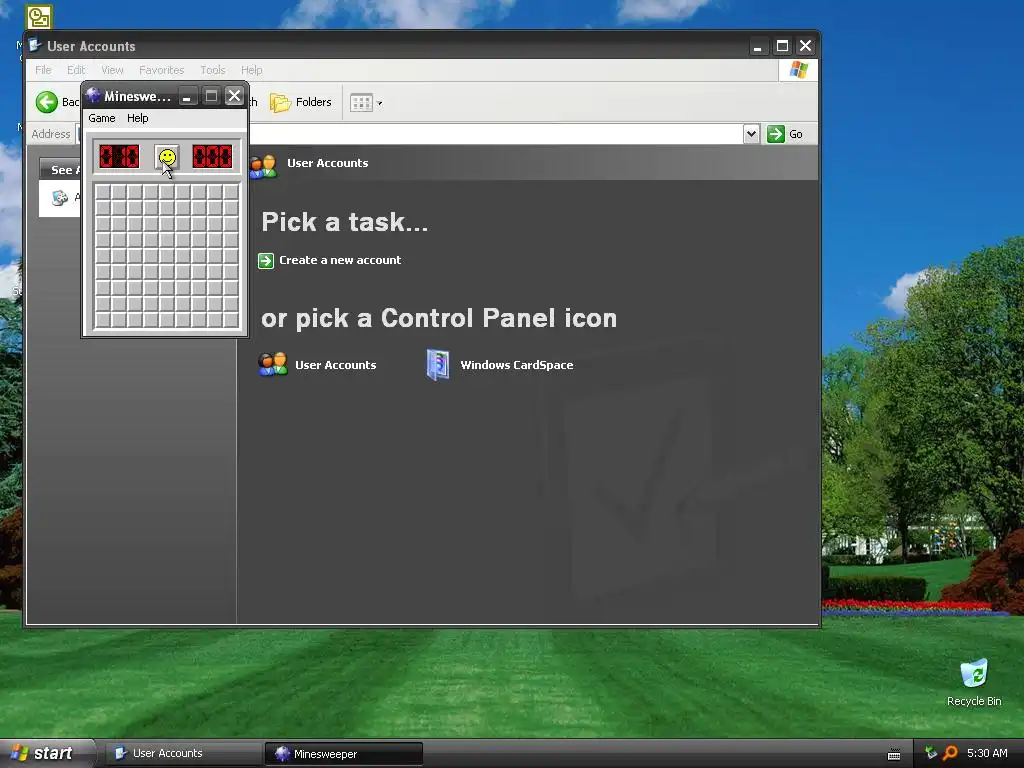The height and width of the screenshot is (768, 1024).
Task: Click the 5:30 AM system clock
Action: [987, 753]
